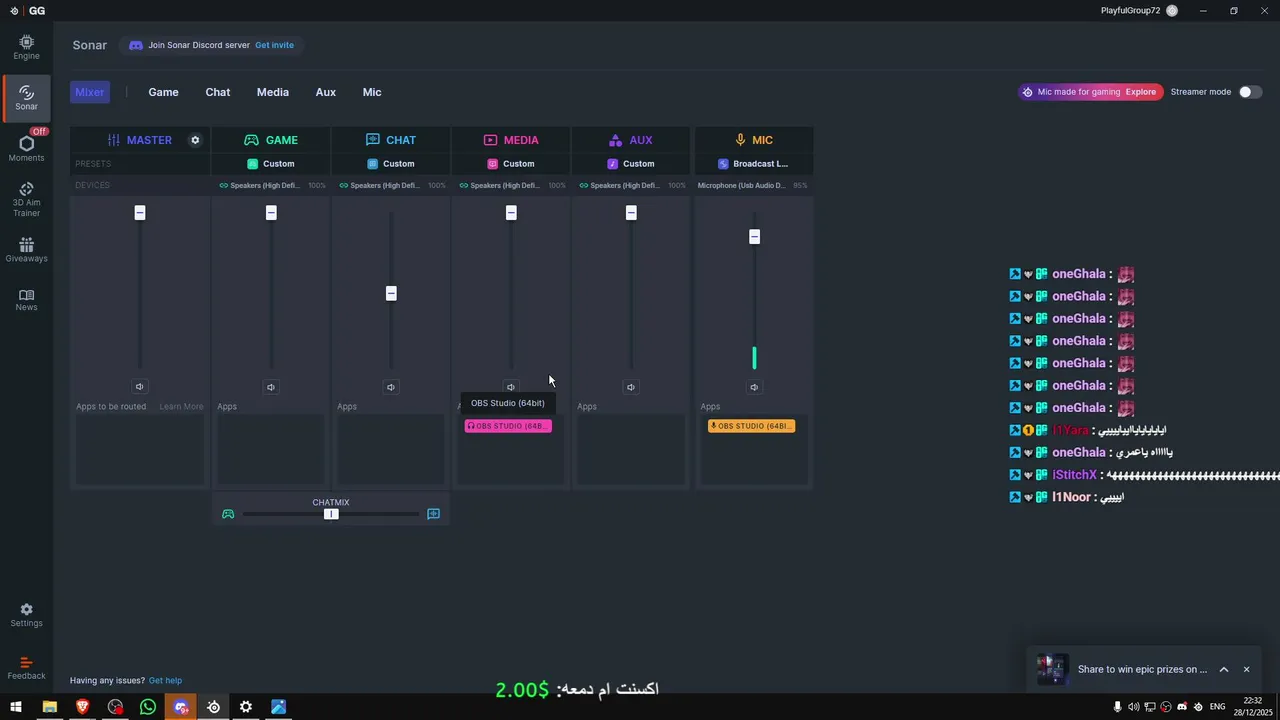
Task: Click the ChatMix balance slider handle
Action: click(x=331, y=514)
